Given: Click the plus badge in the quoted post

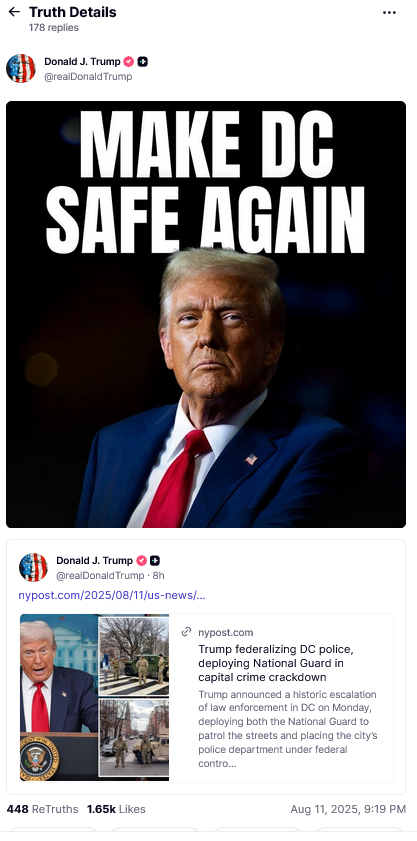Looking at the screenshot, I should click(155, 560).
